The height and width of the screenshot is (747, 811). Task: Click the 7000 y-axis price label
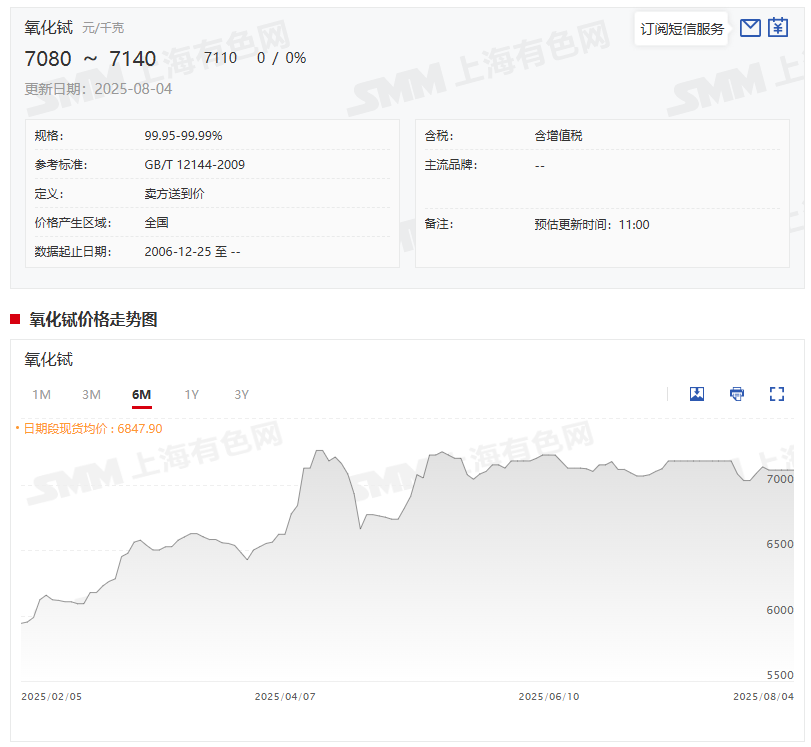click(780, 480)
